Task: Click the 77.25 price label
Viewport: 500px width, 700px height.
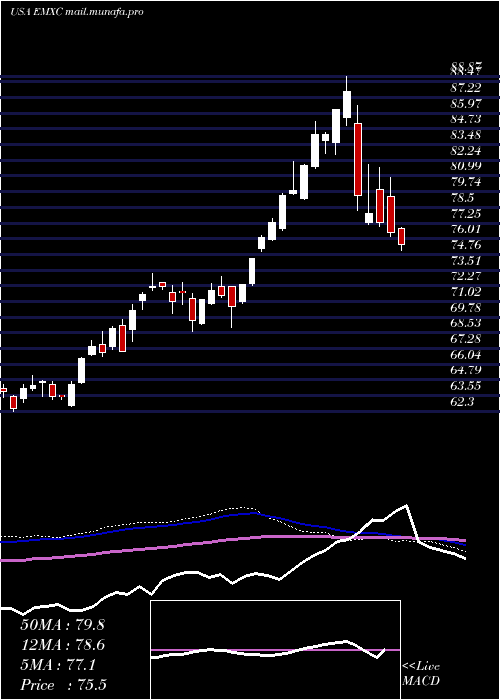Action: coord(468,213)
